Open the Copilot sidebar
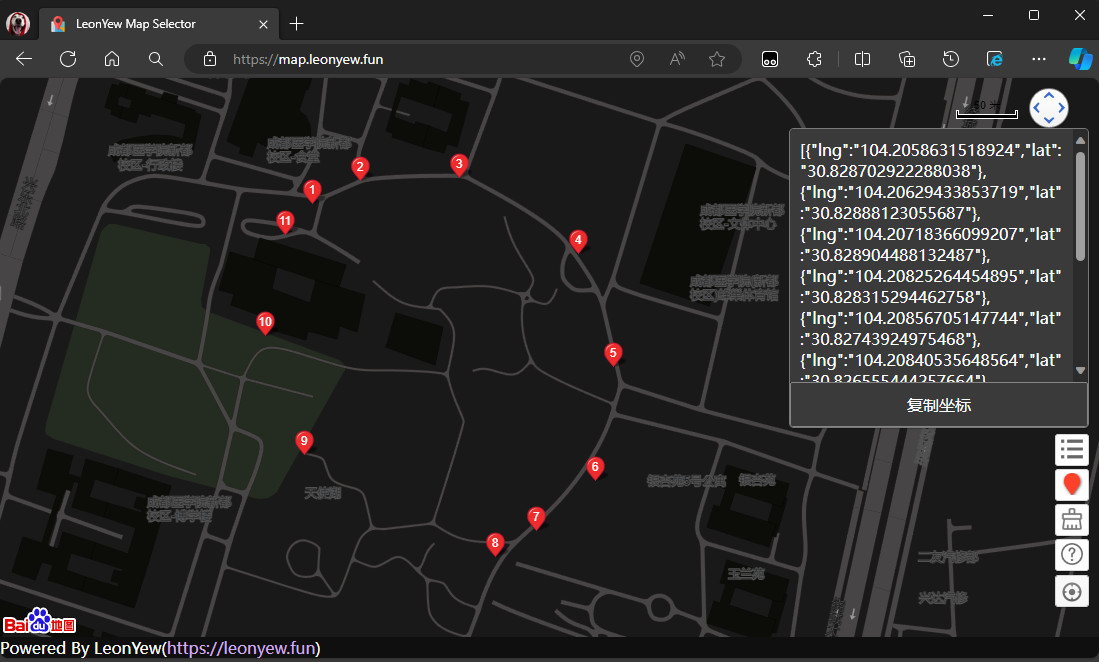 (x=1079, y=60)
